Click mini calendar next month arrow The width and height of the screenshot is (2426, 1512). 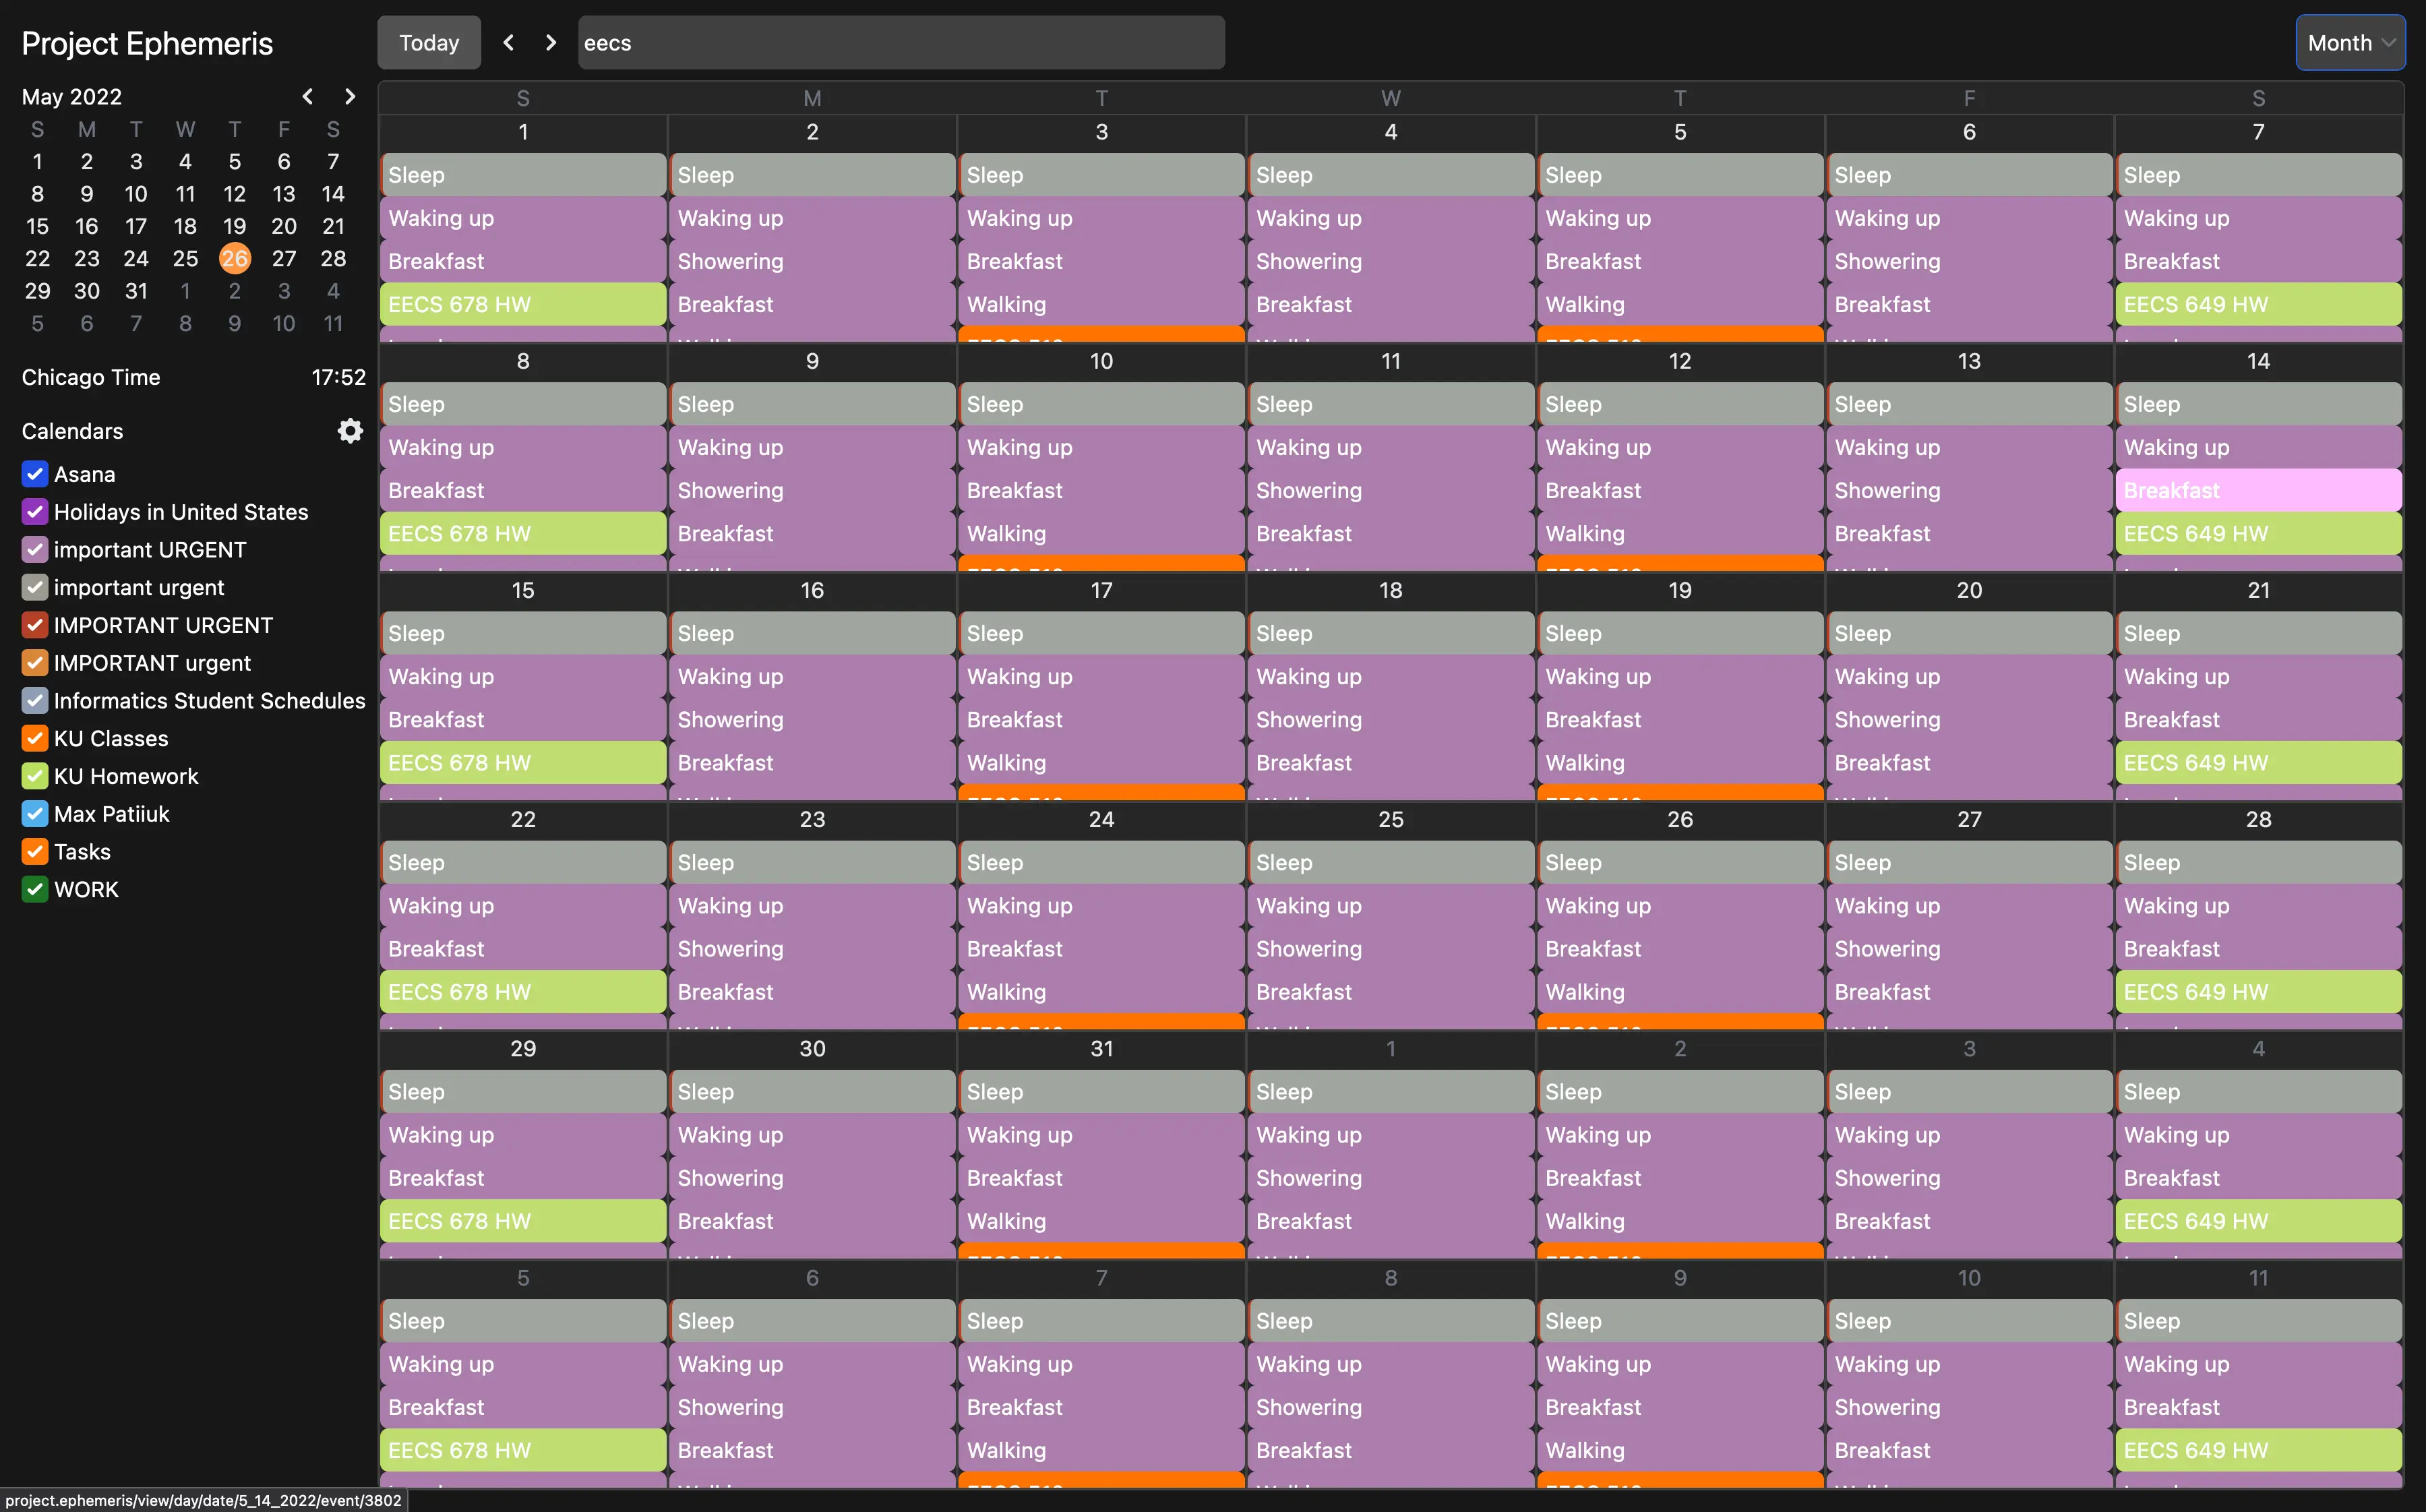click(x=350, y=97)
